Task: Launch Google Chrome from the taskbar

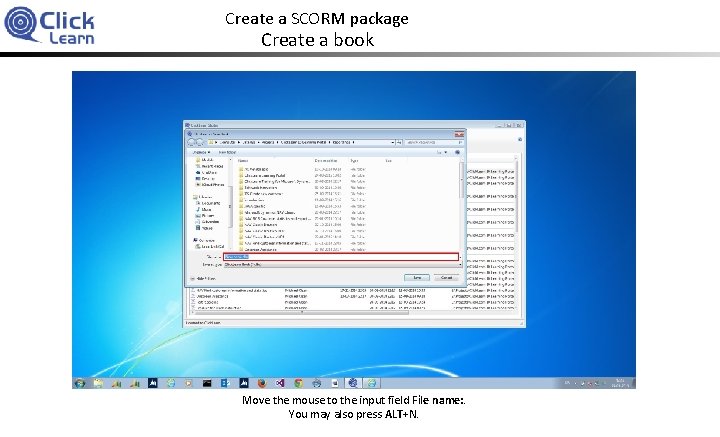Action: (x=298, y=383)
